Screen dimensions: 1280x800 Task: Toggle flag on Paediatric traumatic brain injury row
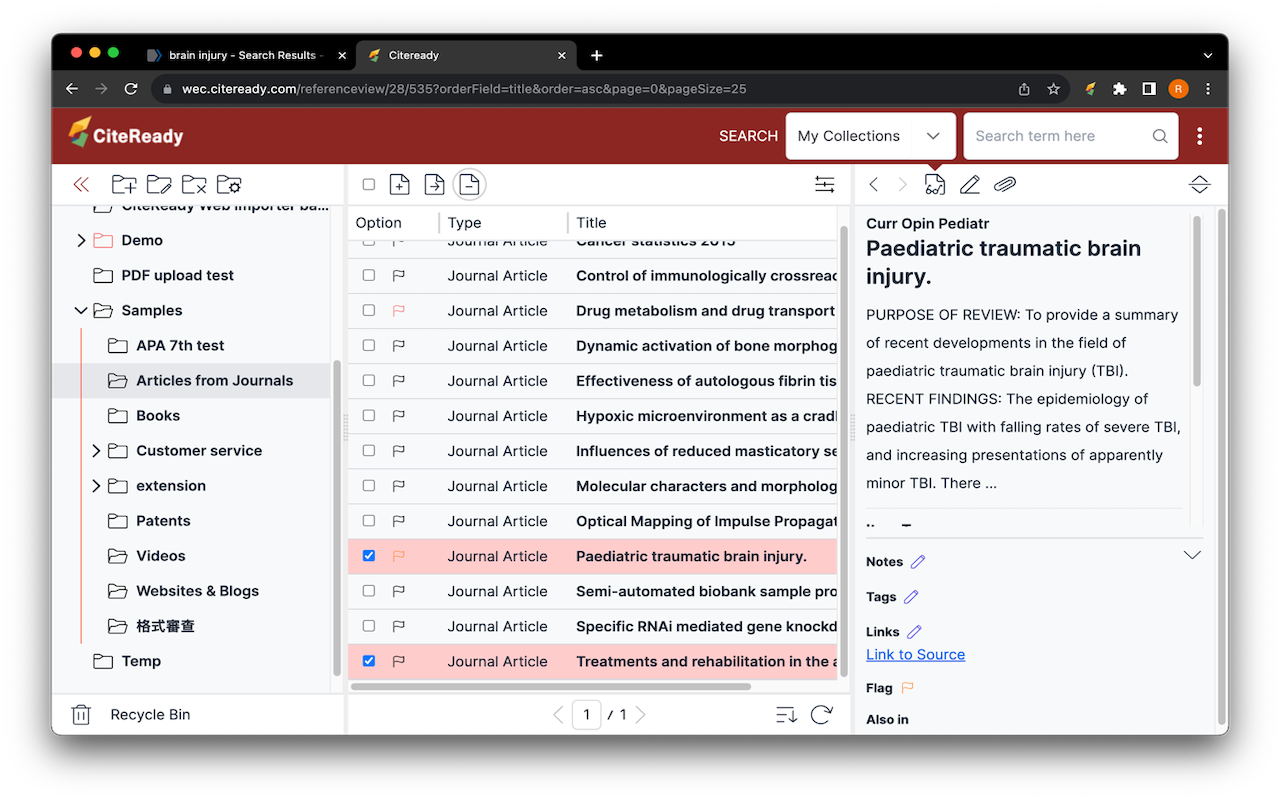398,556
